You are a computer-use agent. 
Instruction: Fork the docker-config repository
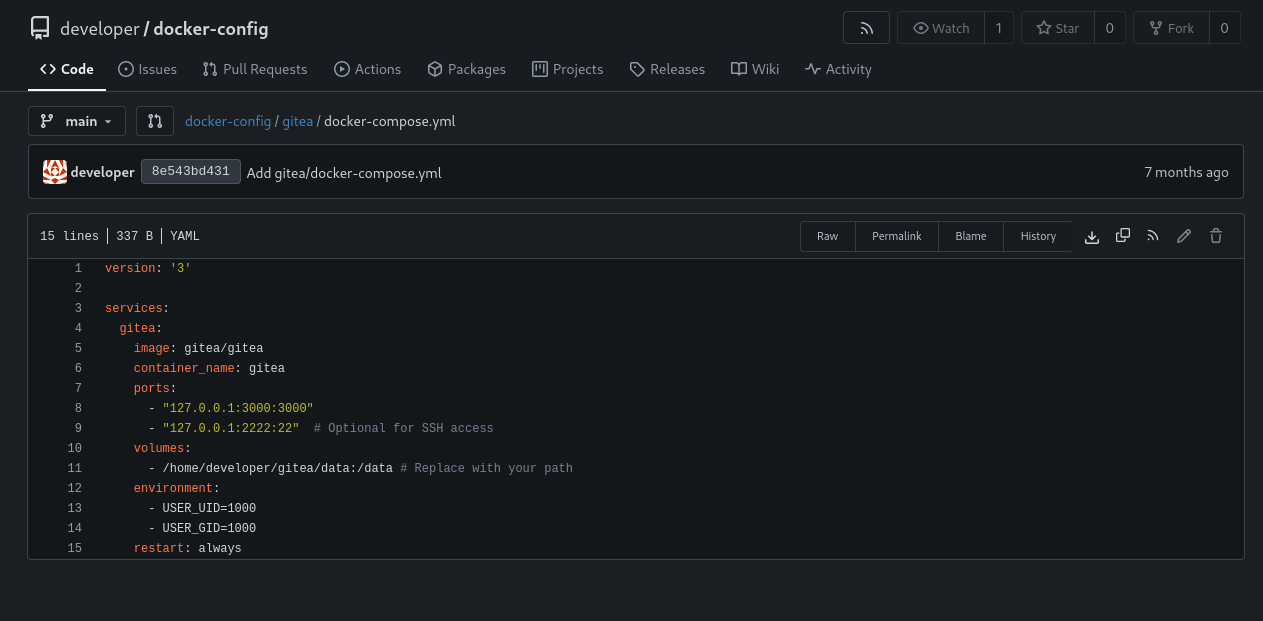coord(1171,28)
